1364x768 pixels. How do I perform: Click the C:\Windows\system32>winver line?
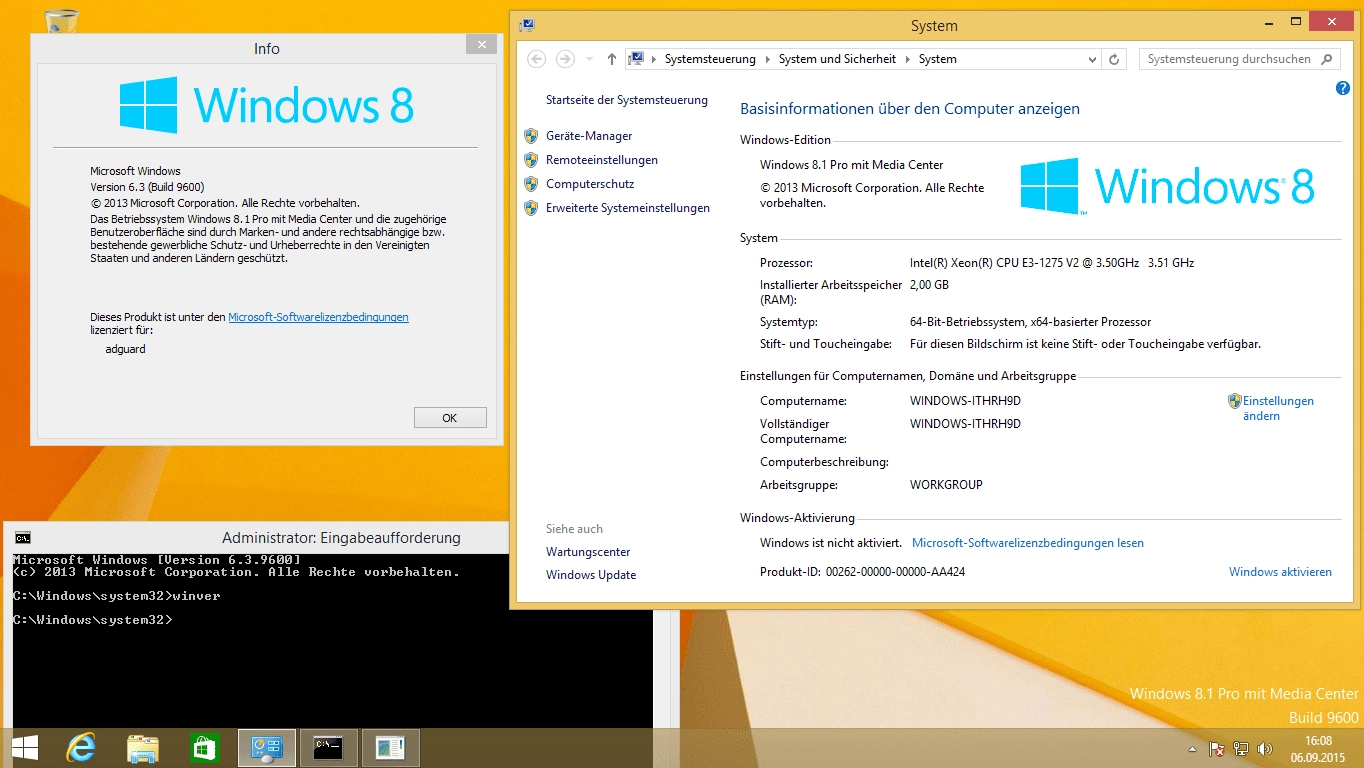tap(117, 596)
